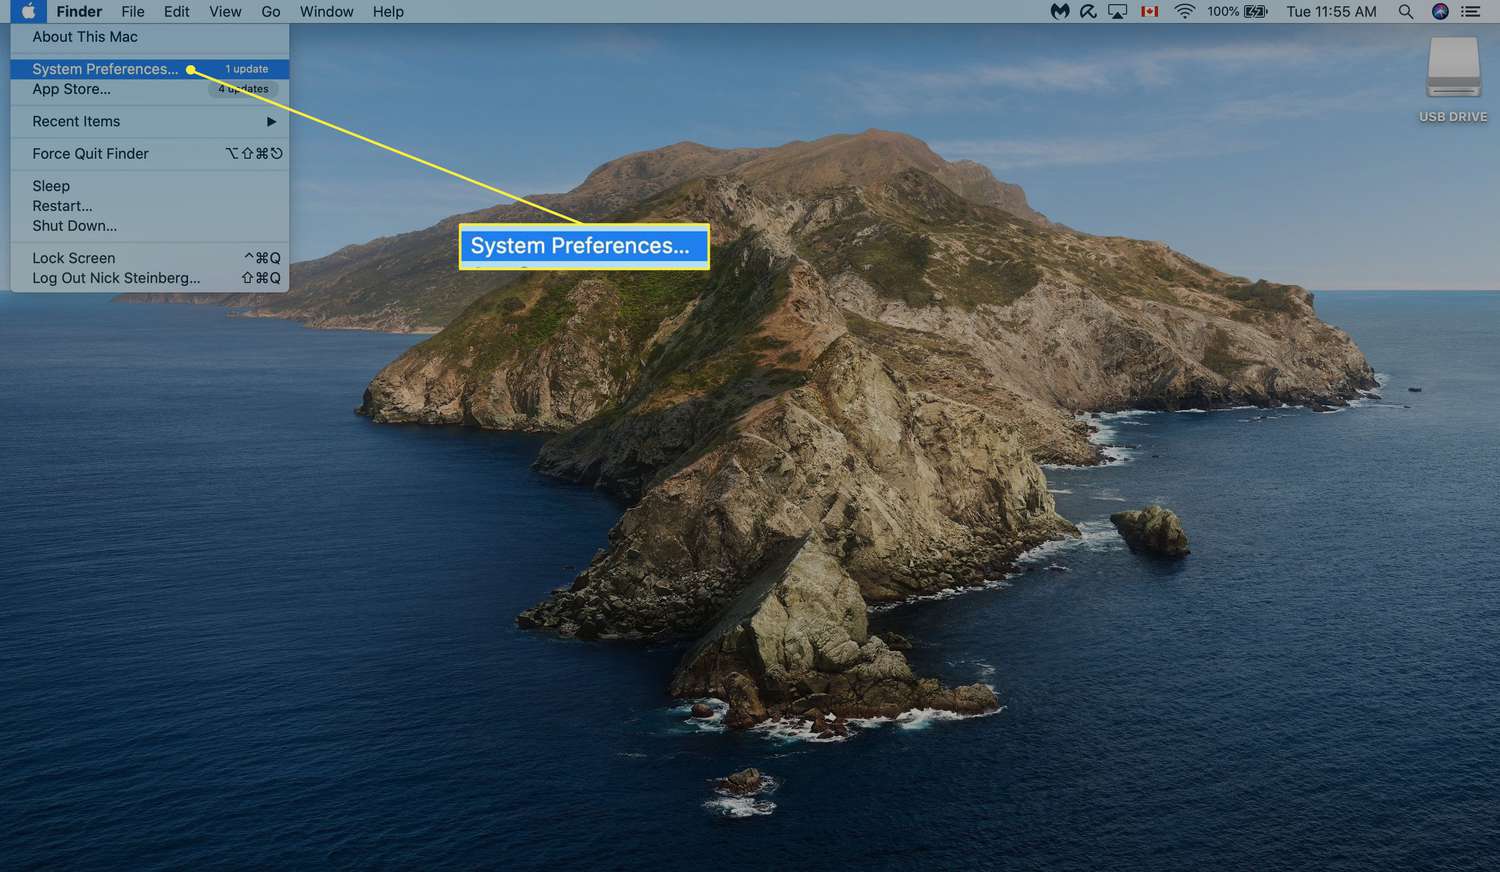Open the Window menu

coord(326,12)
